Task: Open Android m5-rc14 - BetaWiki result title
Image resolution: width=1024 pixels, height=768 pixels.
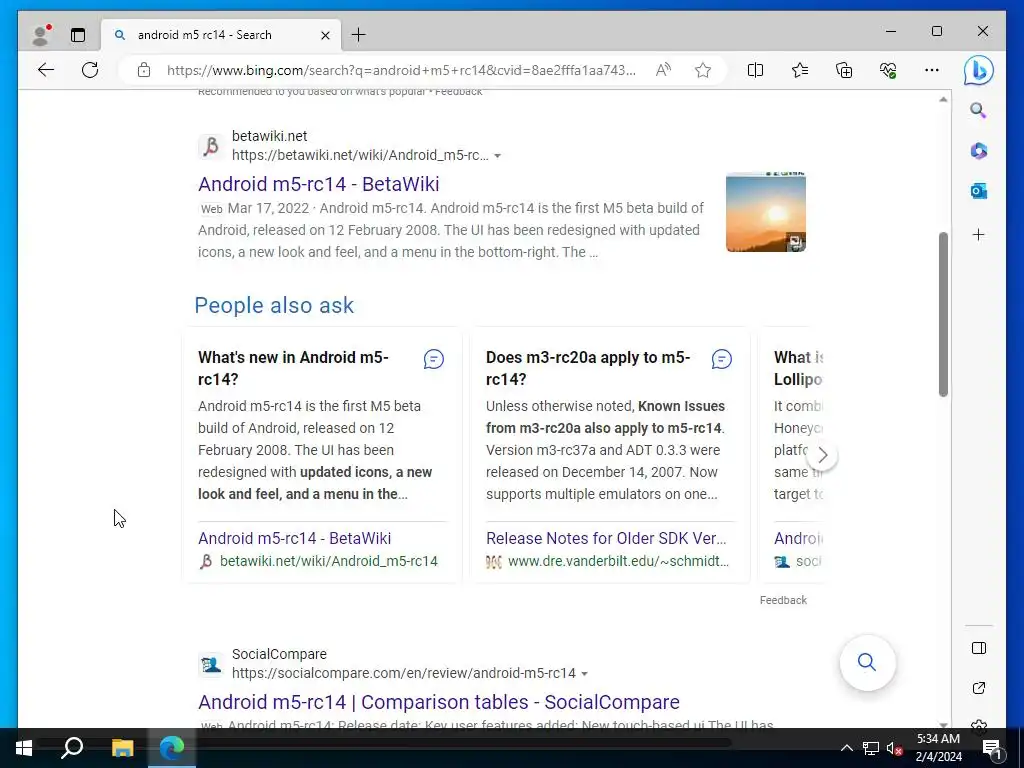Action: [x=319, y=184]
